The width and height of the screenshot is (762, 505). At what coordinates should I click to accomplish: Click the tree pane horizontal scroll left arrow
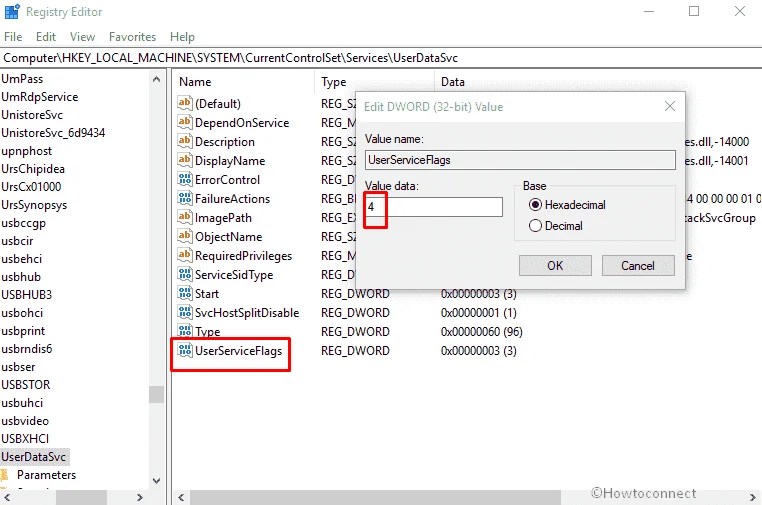(7, 497)
